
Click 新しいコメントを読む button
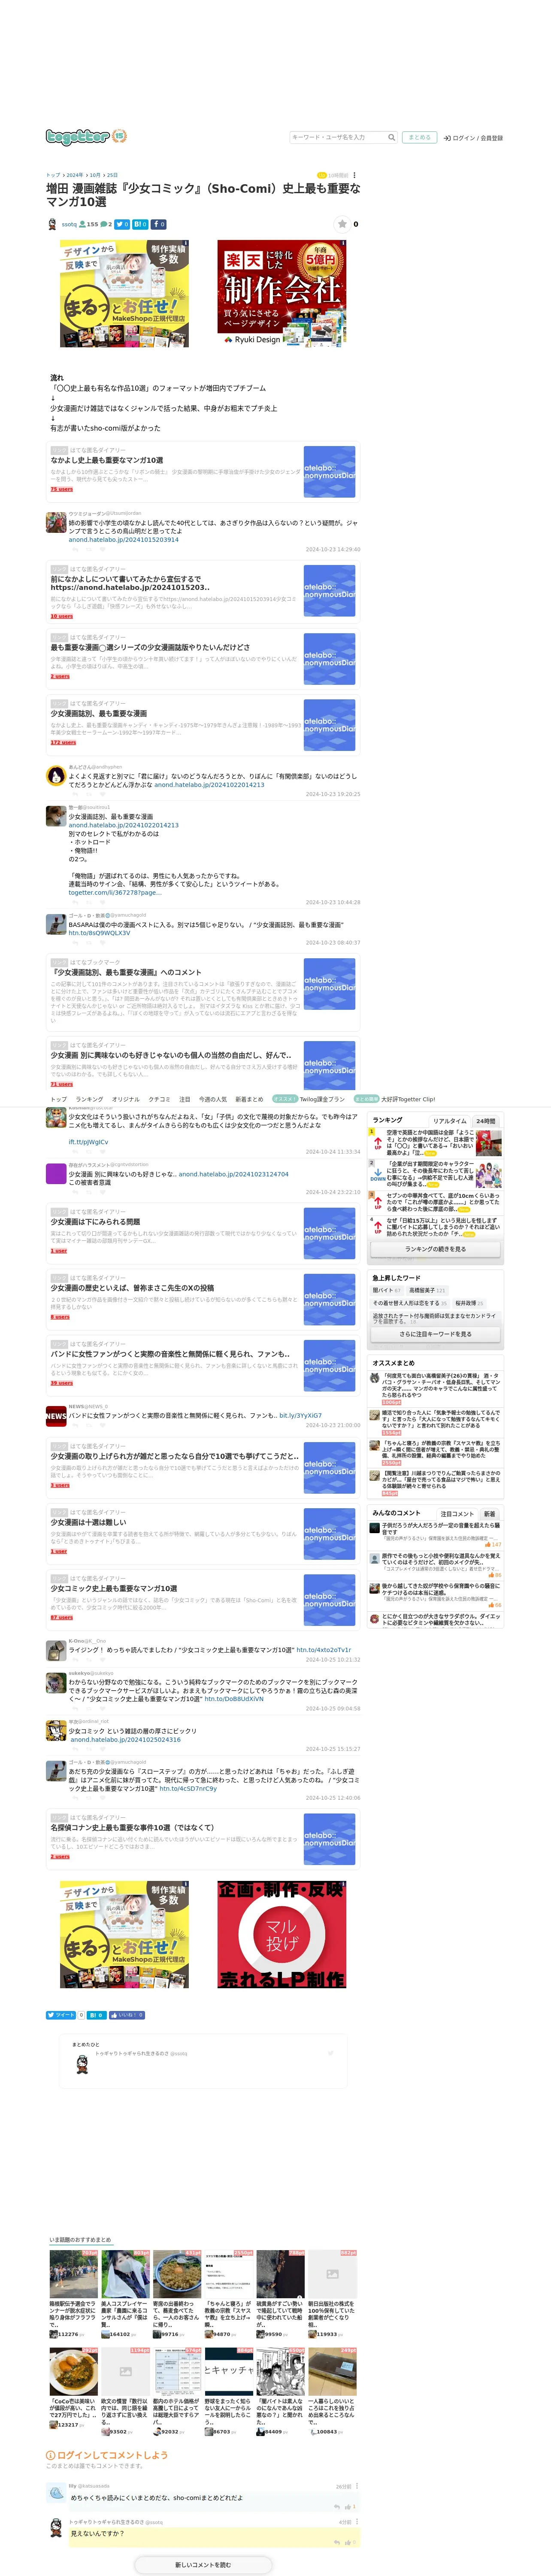tap(203, 2565)
